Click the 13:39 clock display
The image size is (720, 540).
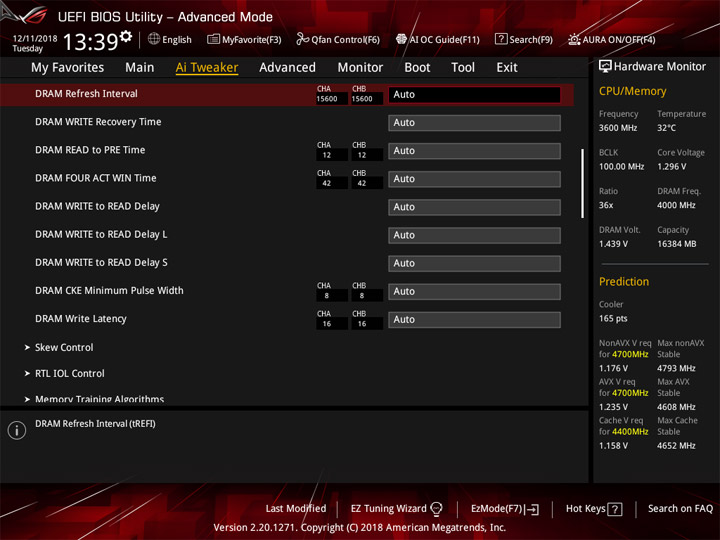[x=90, y=41]
